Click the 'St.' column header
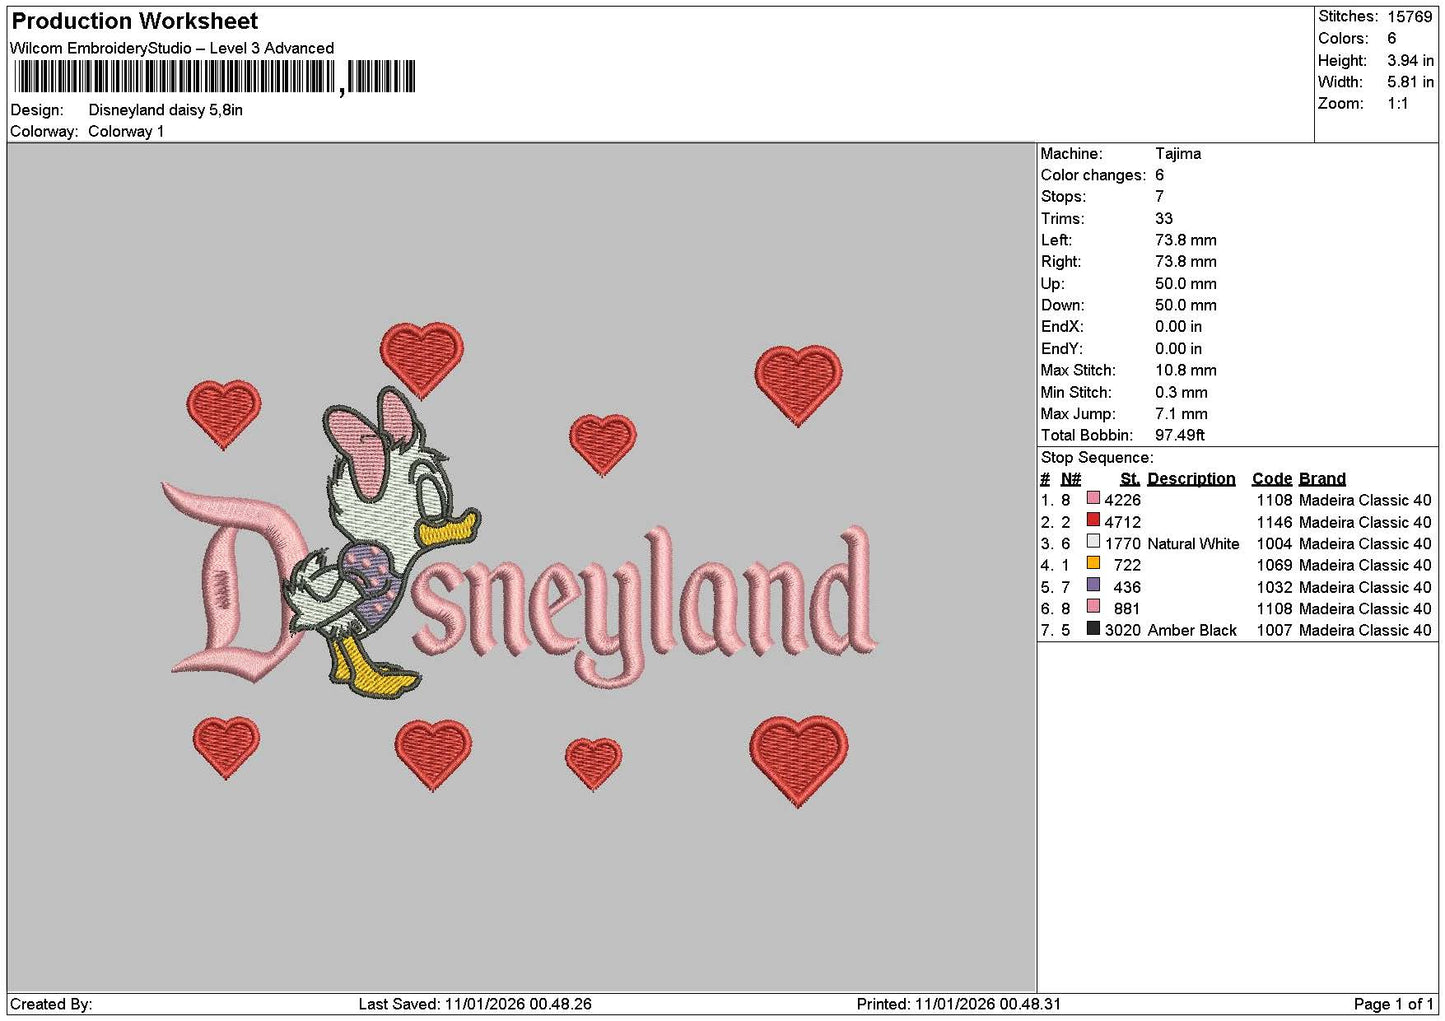Viewport: 1445px width, 1021px height. coord(1130,479)
